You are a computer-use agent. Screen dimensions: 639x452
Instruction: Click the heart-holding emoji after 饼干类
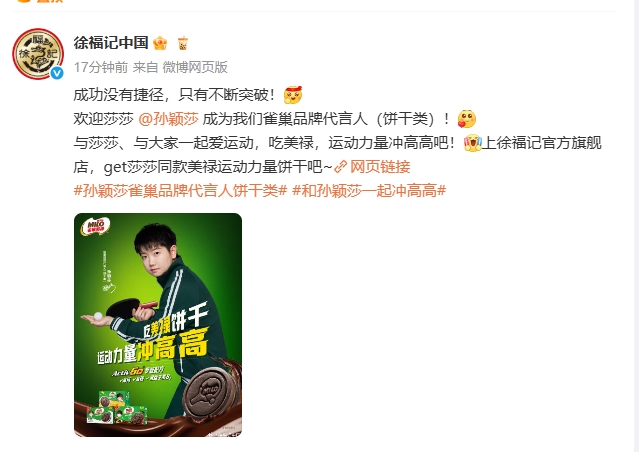click(467, 119)
